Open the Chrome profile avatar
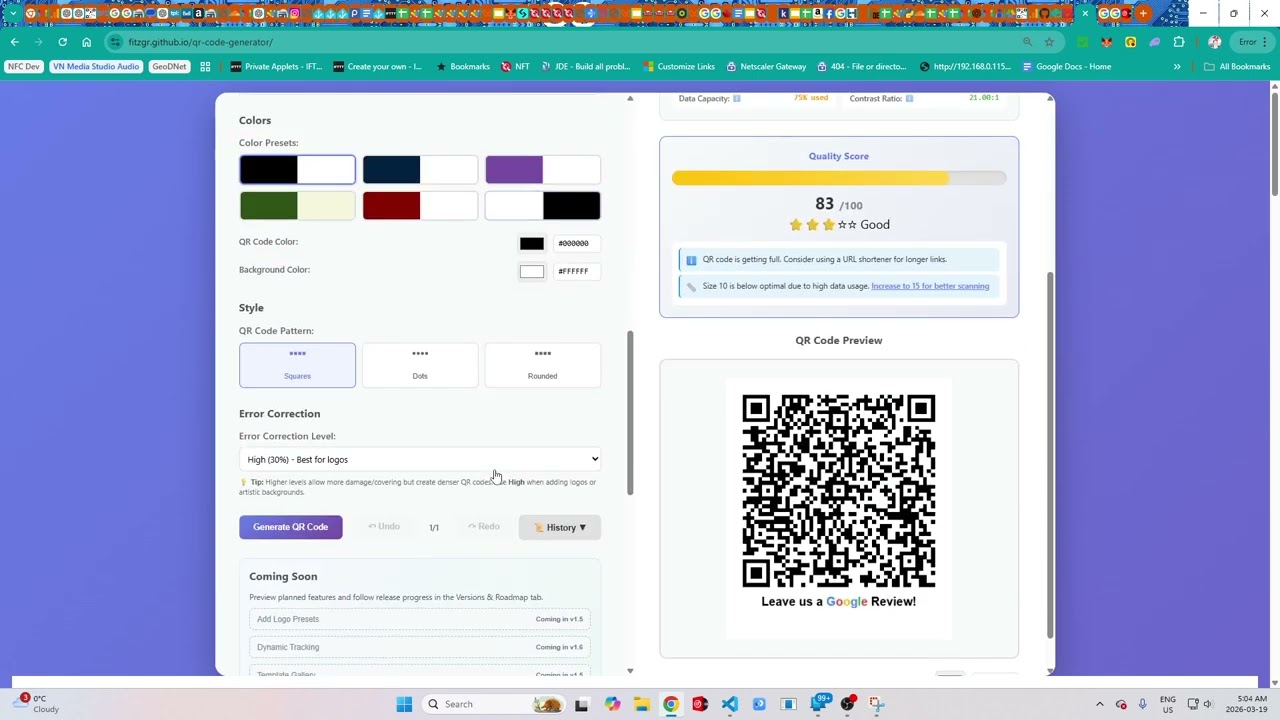The width and height of the screenshot is (1280, 720). [1214, 42]
